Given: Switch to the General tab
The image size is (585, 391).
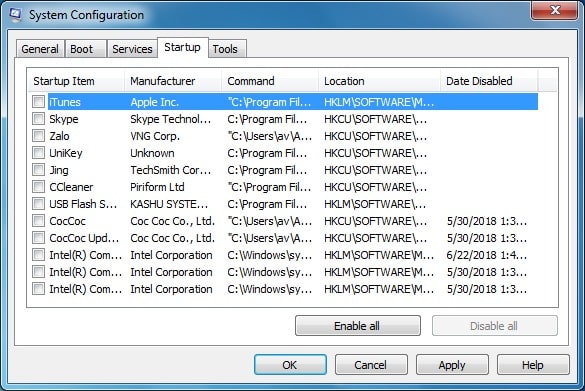Looking at the screenshot, I should point(40,49).
